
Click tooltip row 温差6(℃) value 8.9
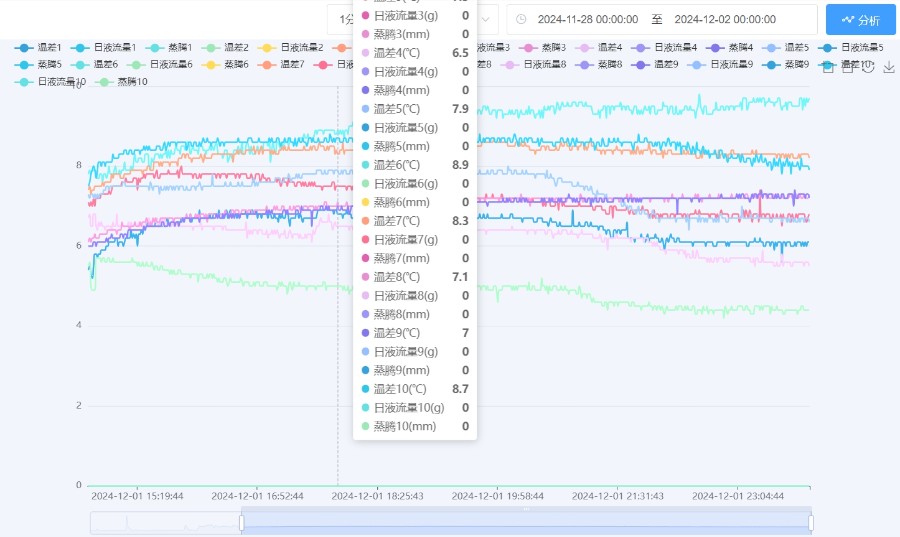460,165
